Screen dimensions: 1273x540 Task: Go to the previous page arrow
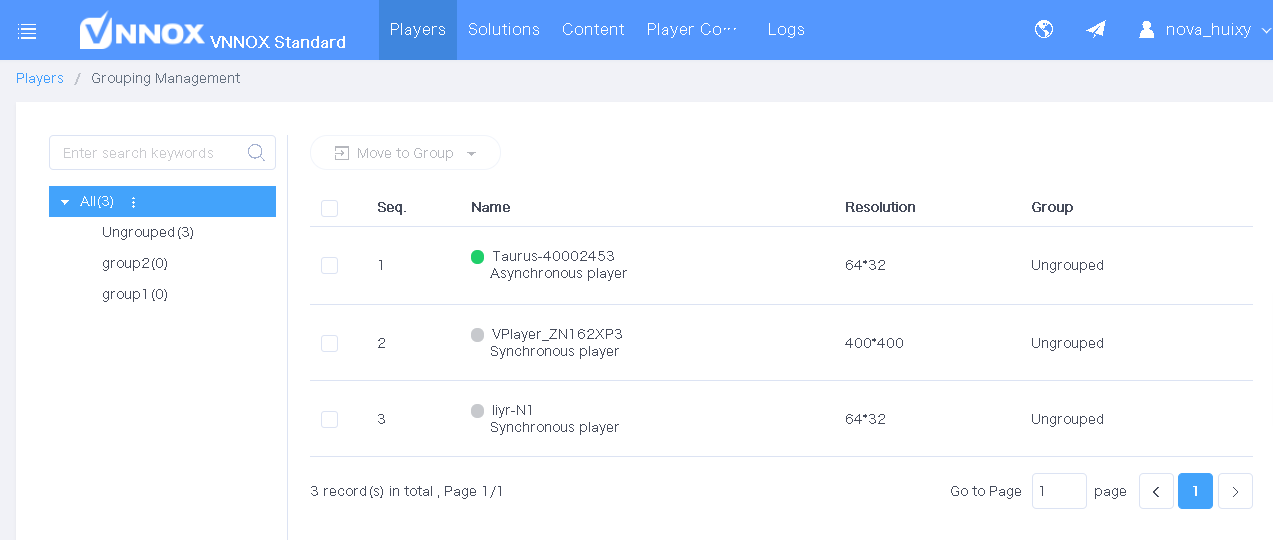point(1156,491)
